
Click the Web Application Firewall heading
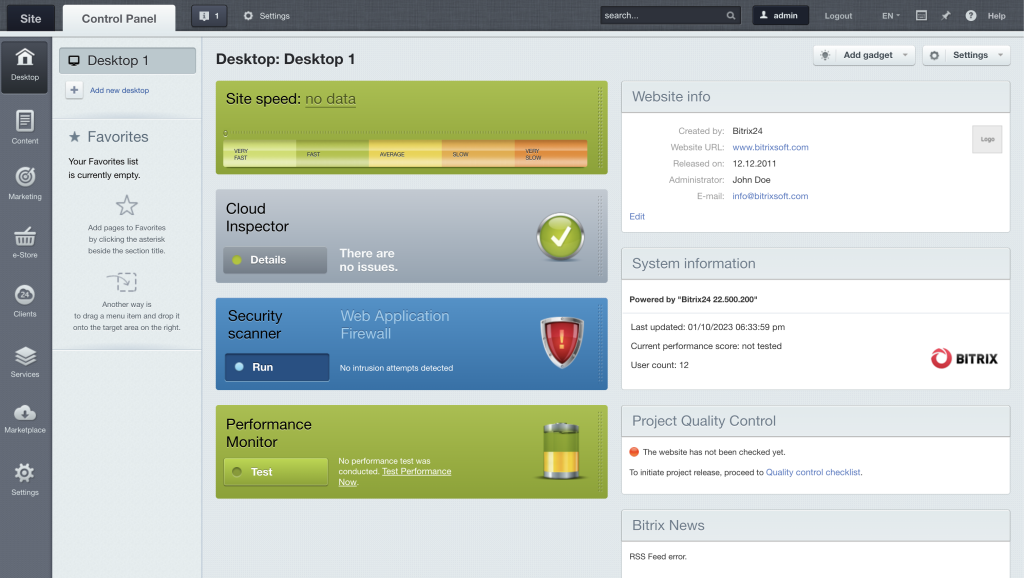pyautogui.click(x=394, y=325)
